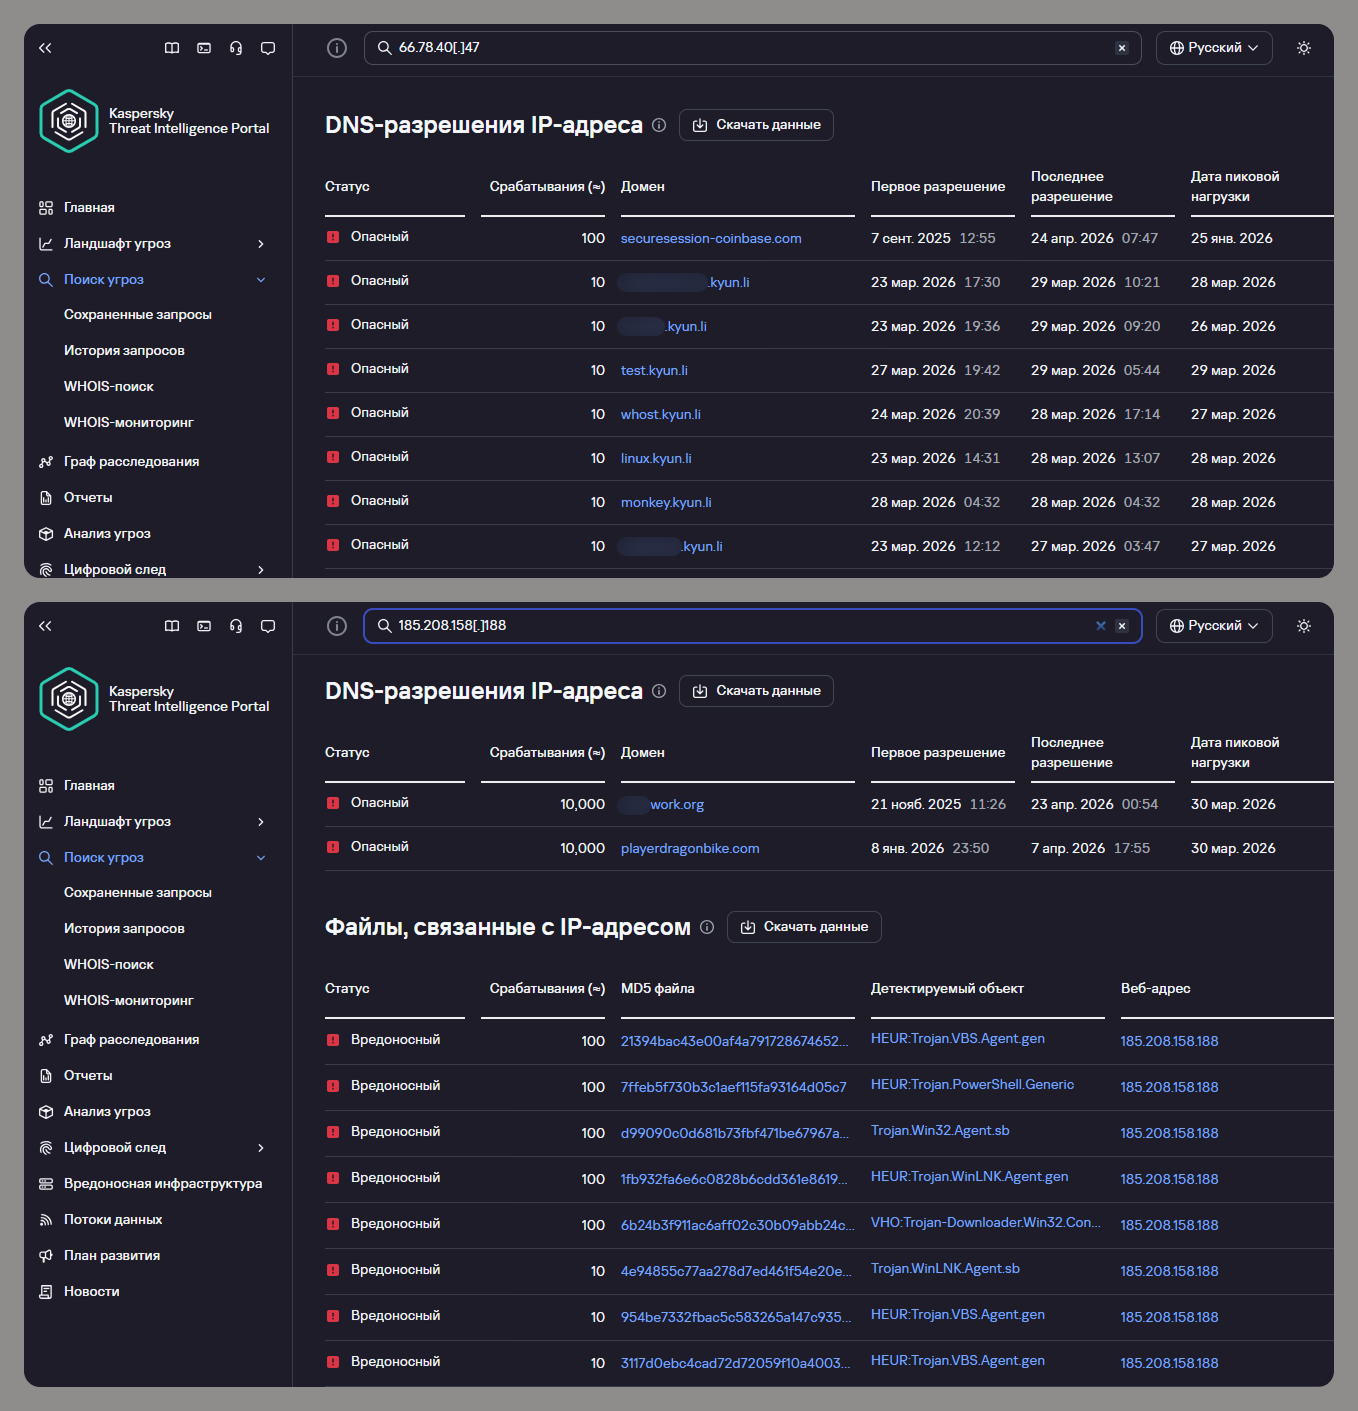1358x1411 pixels.
Task: Sort files table by MD5 файла column
Action: (658, 989)
